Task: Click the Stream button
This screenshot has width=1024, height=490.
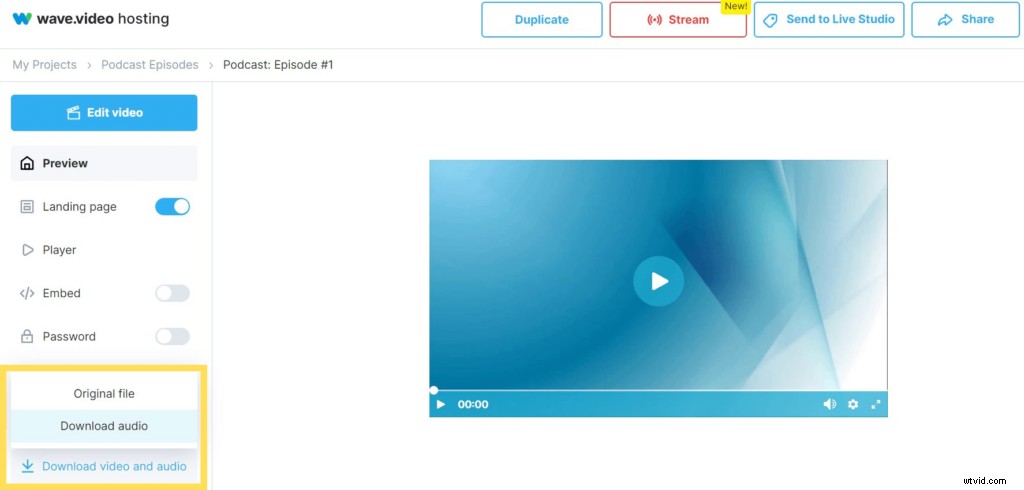Action: coord(678,20)
